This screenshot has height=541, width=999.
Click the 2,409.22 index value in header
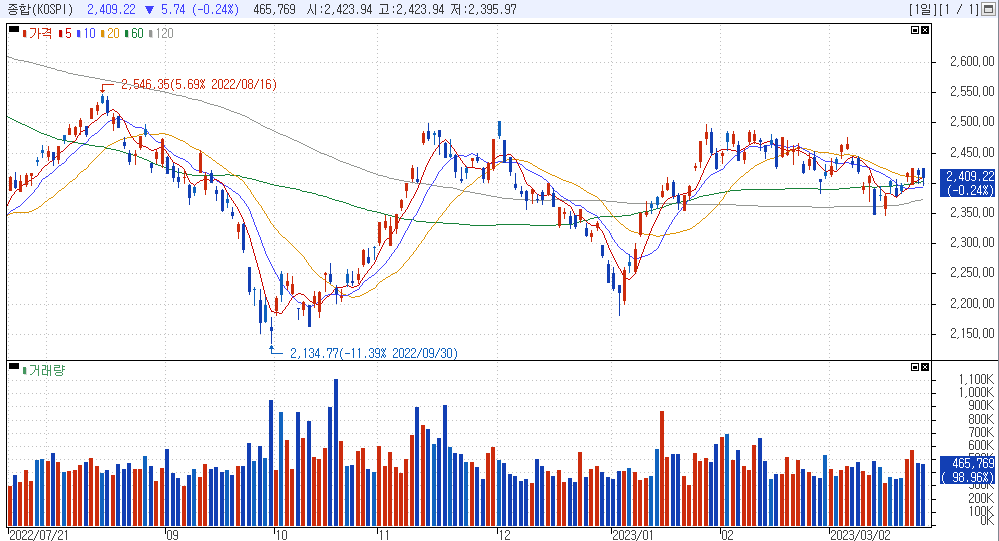point(111,10)
